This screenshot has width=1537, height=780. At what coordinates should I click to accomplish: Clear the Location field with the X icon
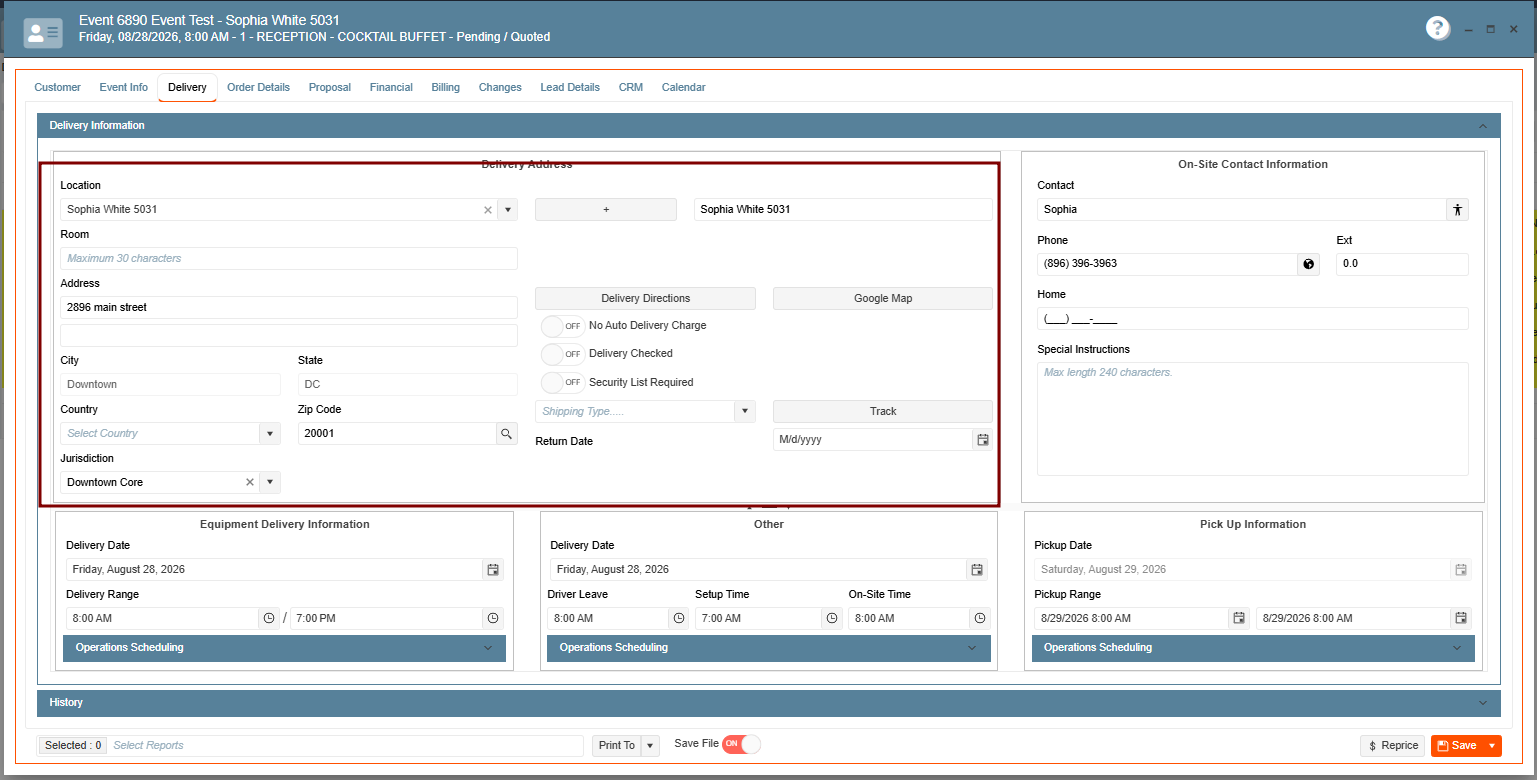tap(488, 210)
